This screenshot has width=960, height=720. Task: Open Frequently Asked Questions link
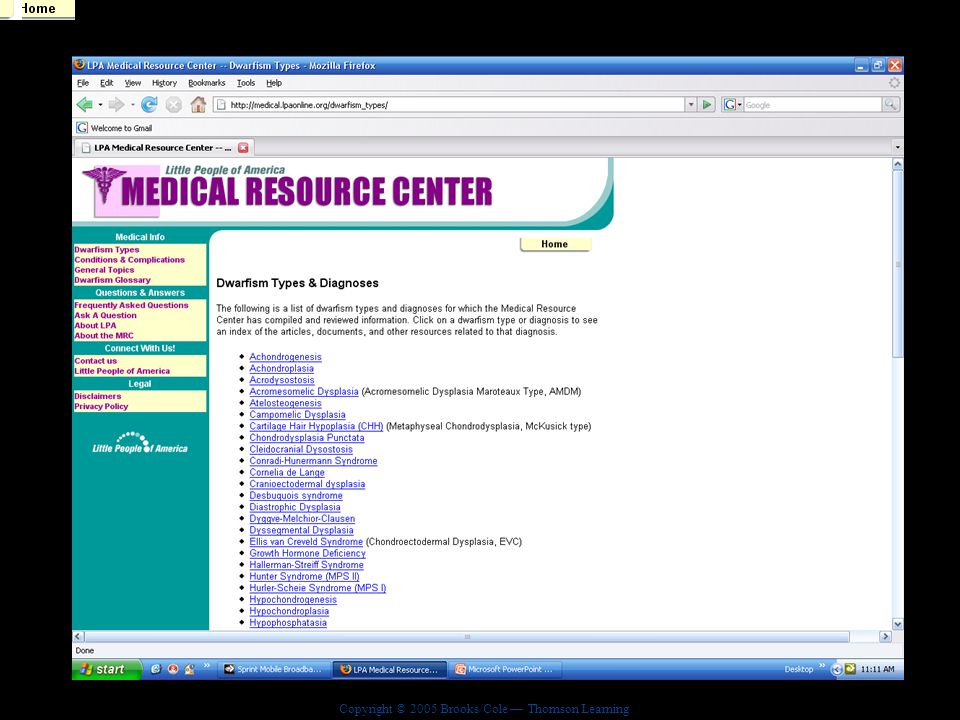coord(131,305)
